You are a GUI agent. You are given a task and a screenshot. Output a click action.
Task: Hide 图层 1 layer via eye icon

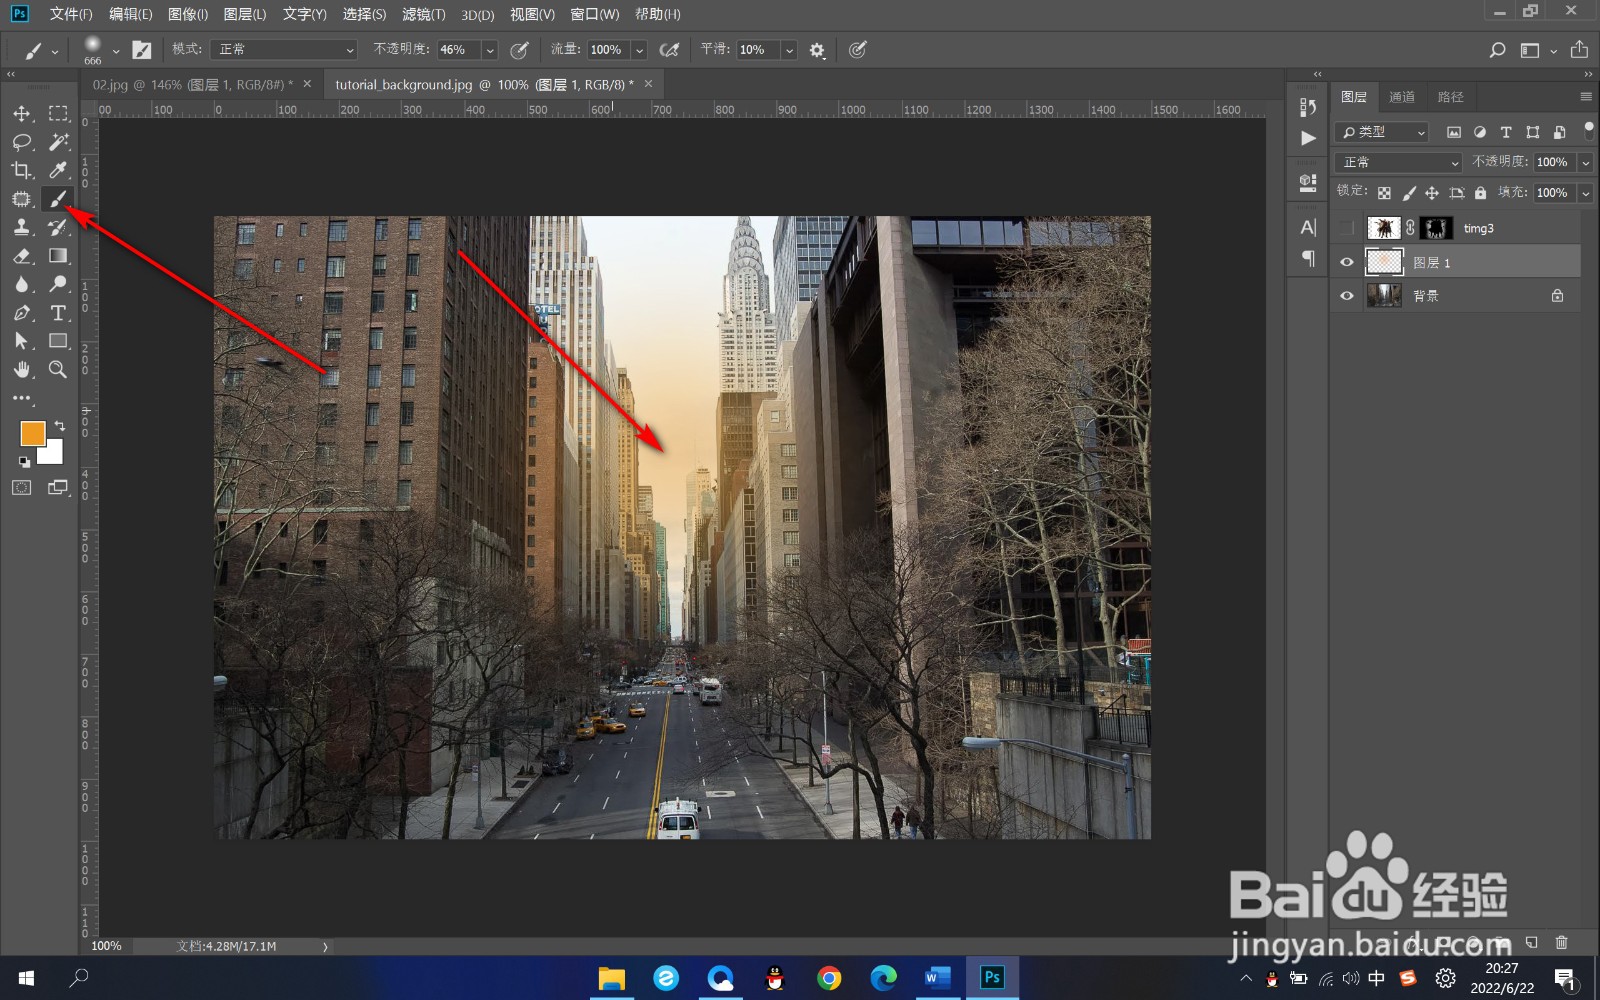pyautogui.click(x=1347, y=262)
